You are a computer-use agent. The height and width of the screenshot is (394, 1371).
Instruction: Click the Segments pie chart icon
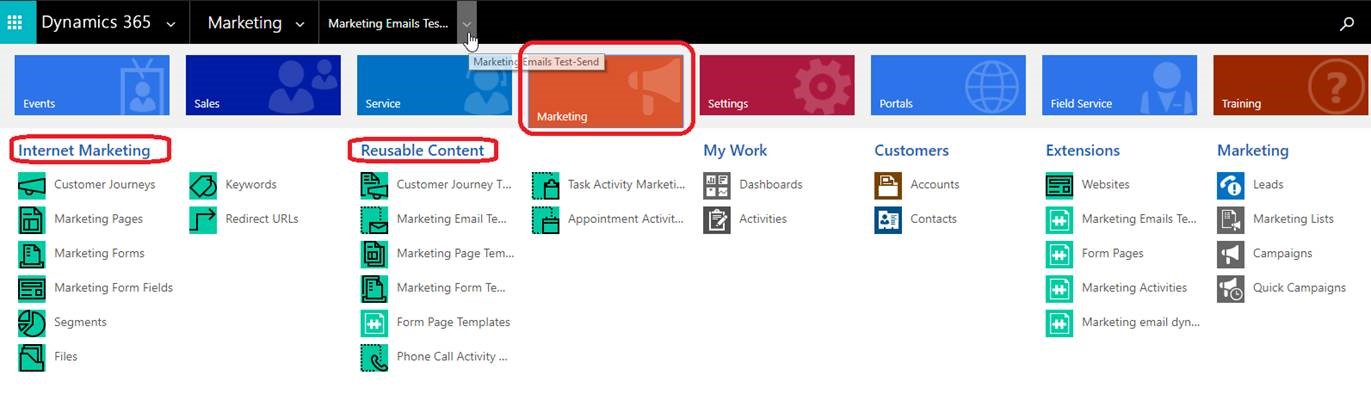point(32,322)
